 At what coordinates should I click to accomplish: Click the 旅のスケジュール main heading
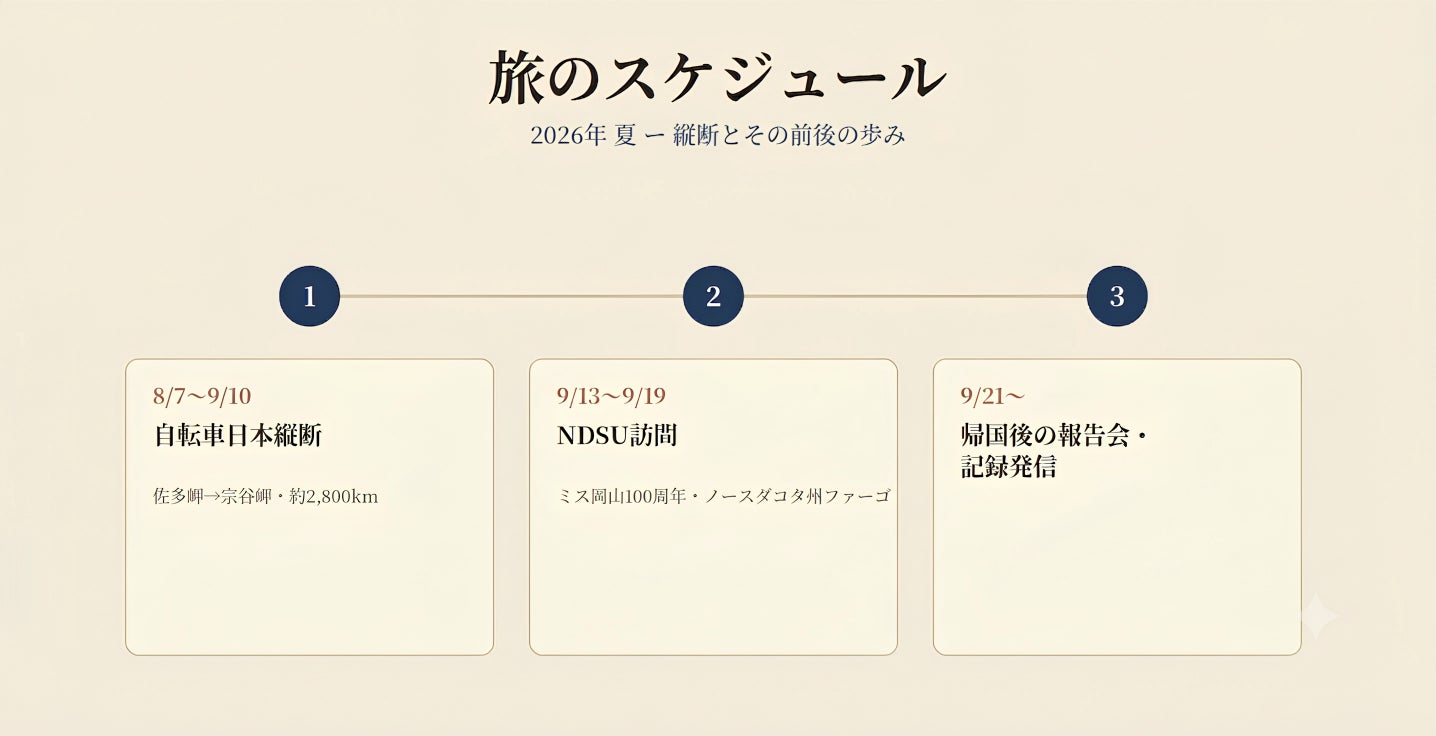click(717, 78)
